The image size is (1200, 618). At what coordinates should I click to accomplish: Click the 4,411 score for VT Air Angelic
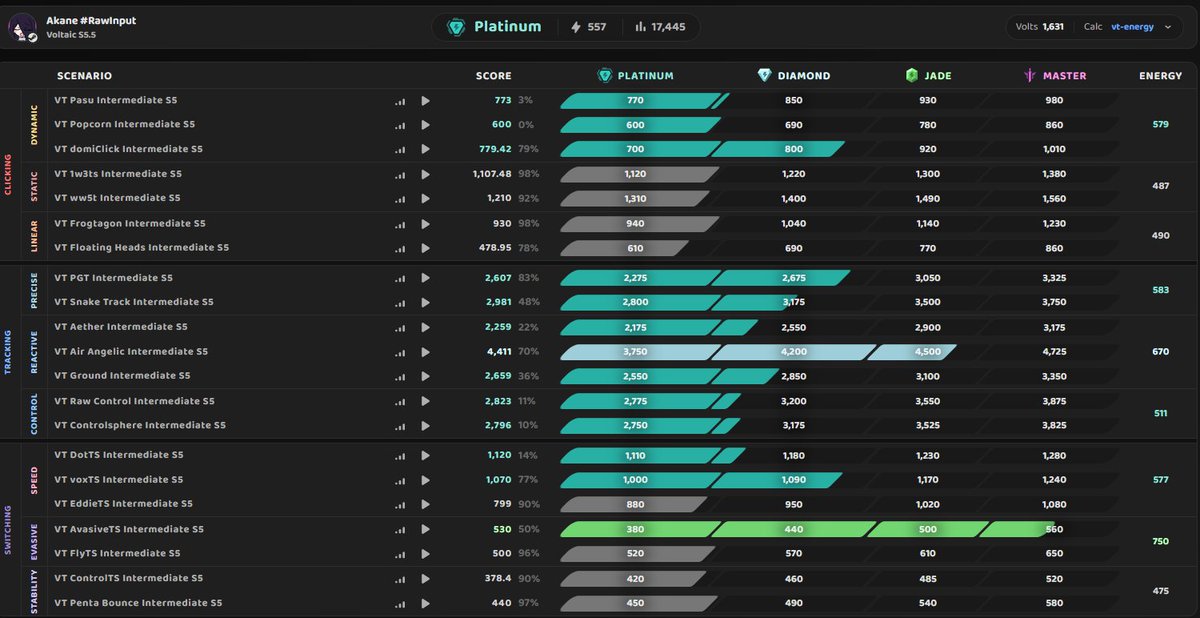pos(498,351)
